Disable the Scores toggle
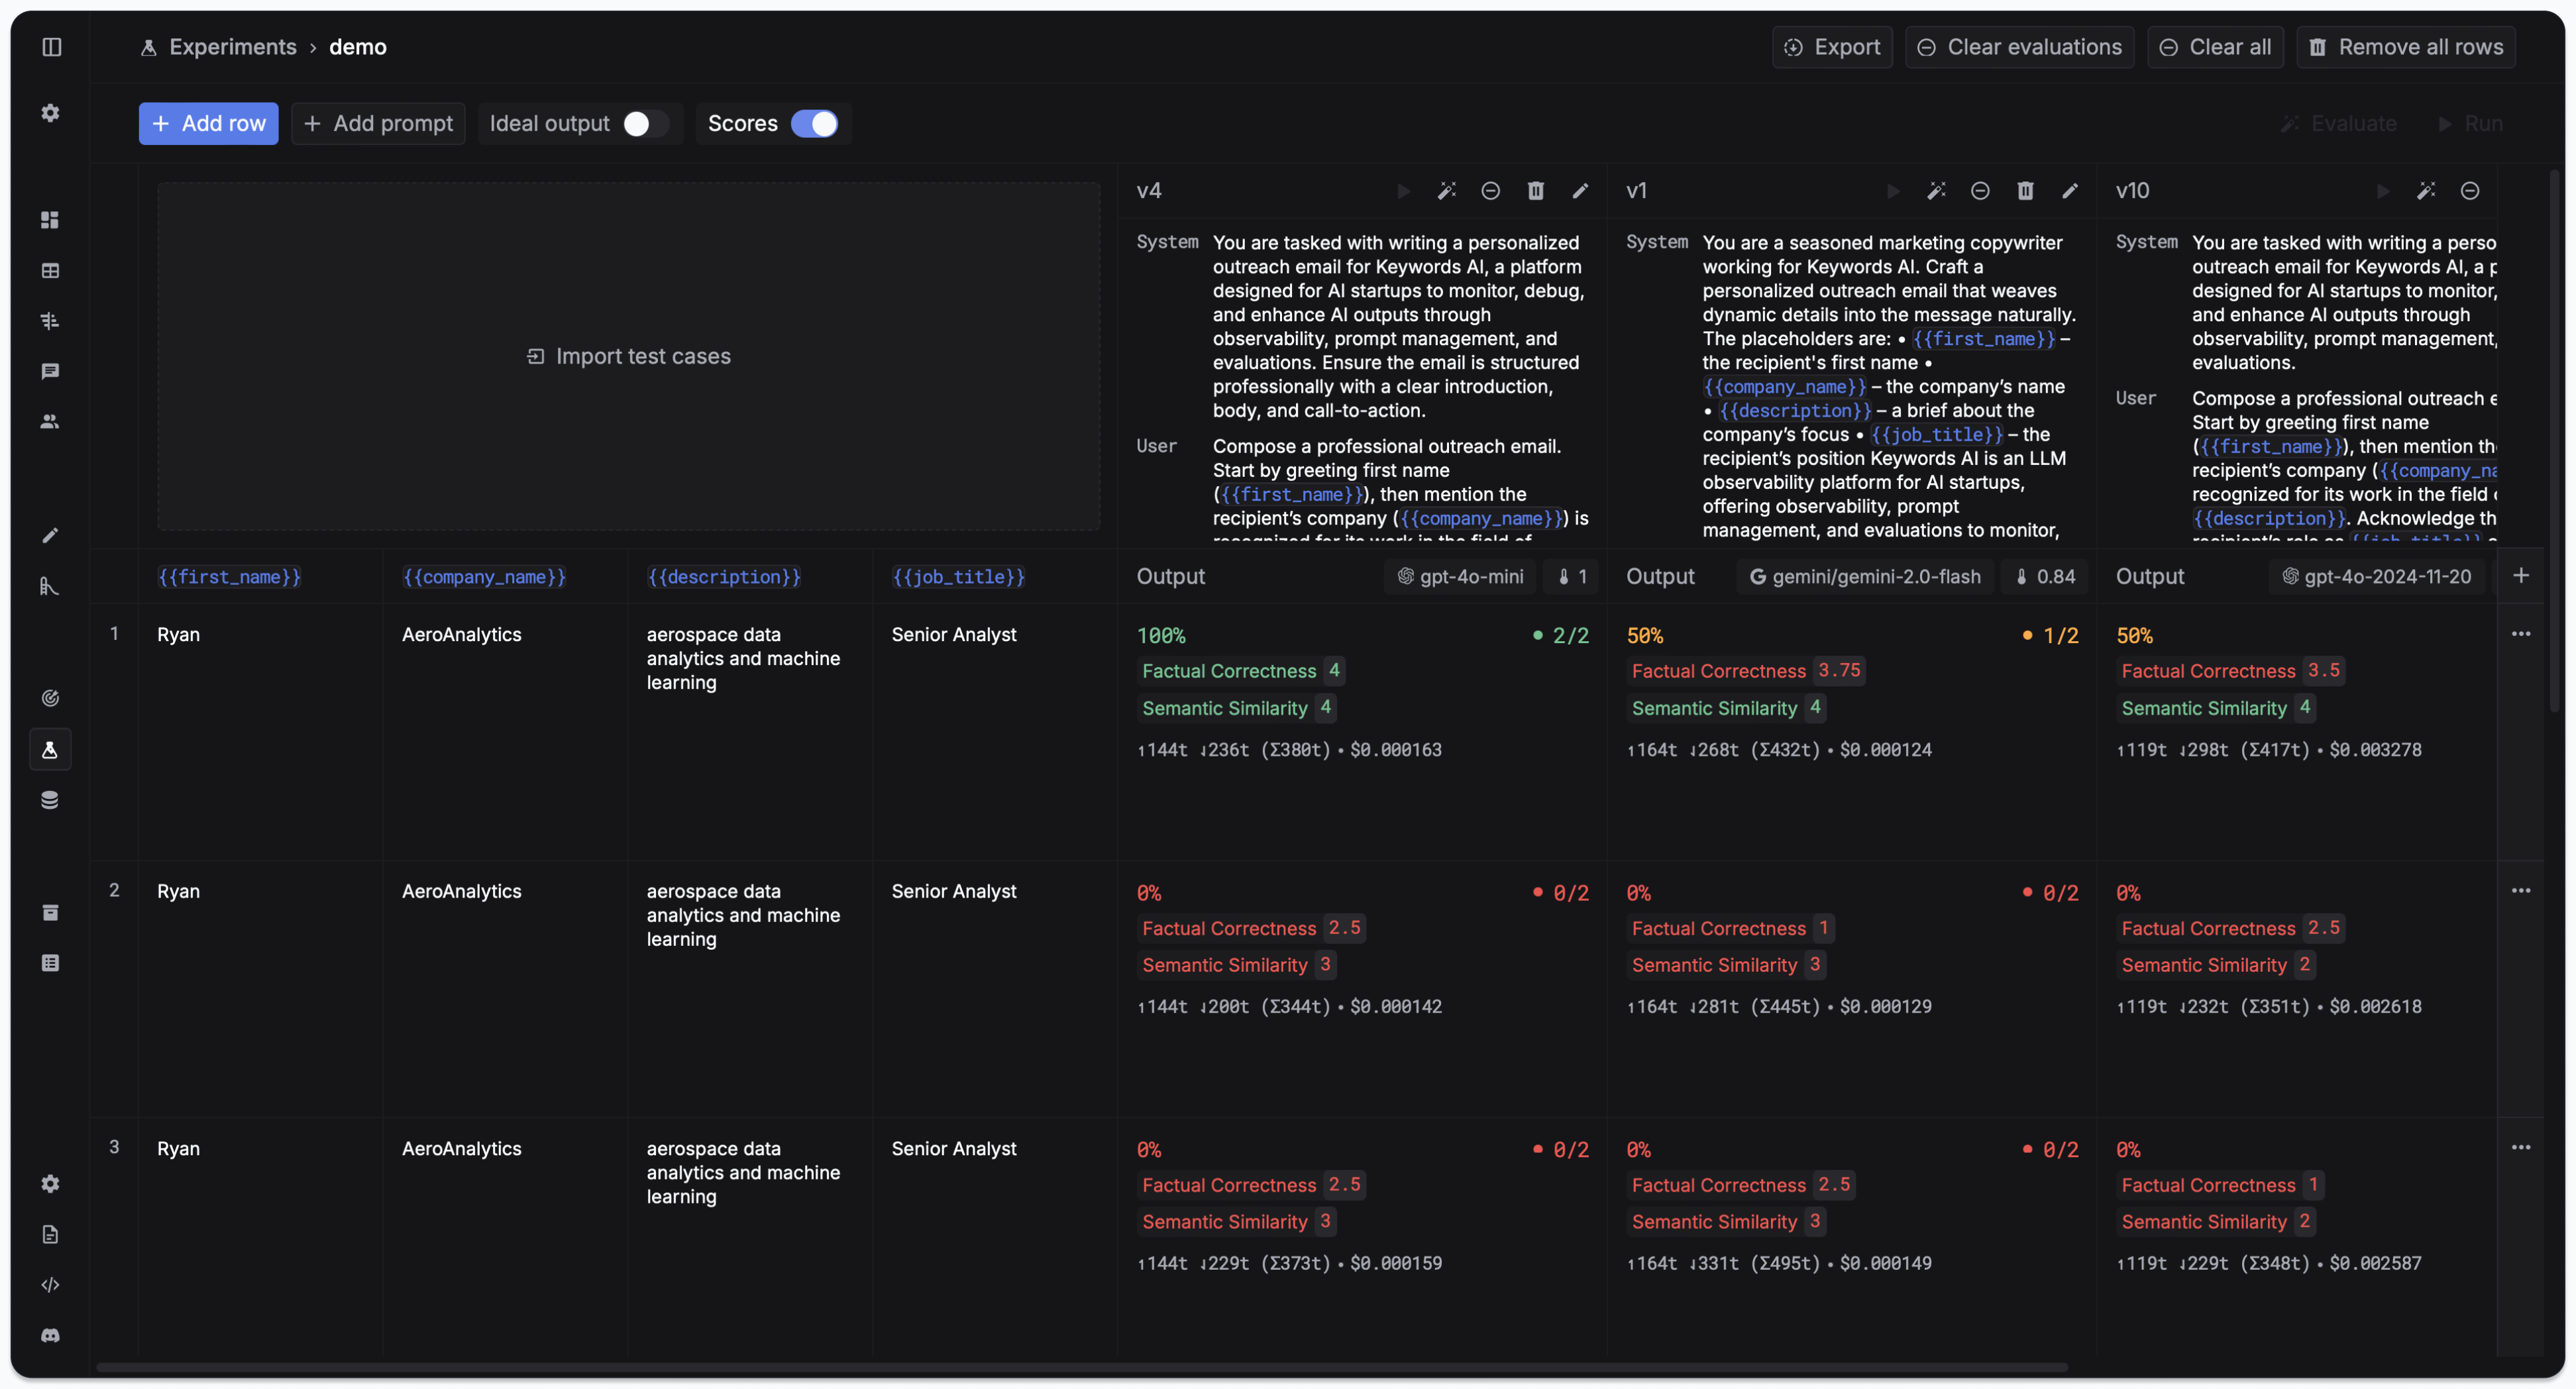 (x=814, y=124)
